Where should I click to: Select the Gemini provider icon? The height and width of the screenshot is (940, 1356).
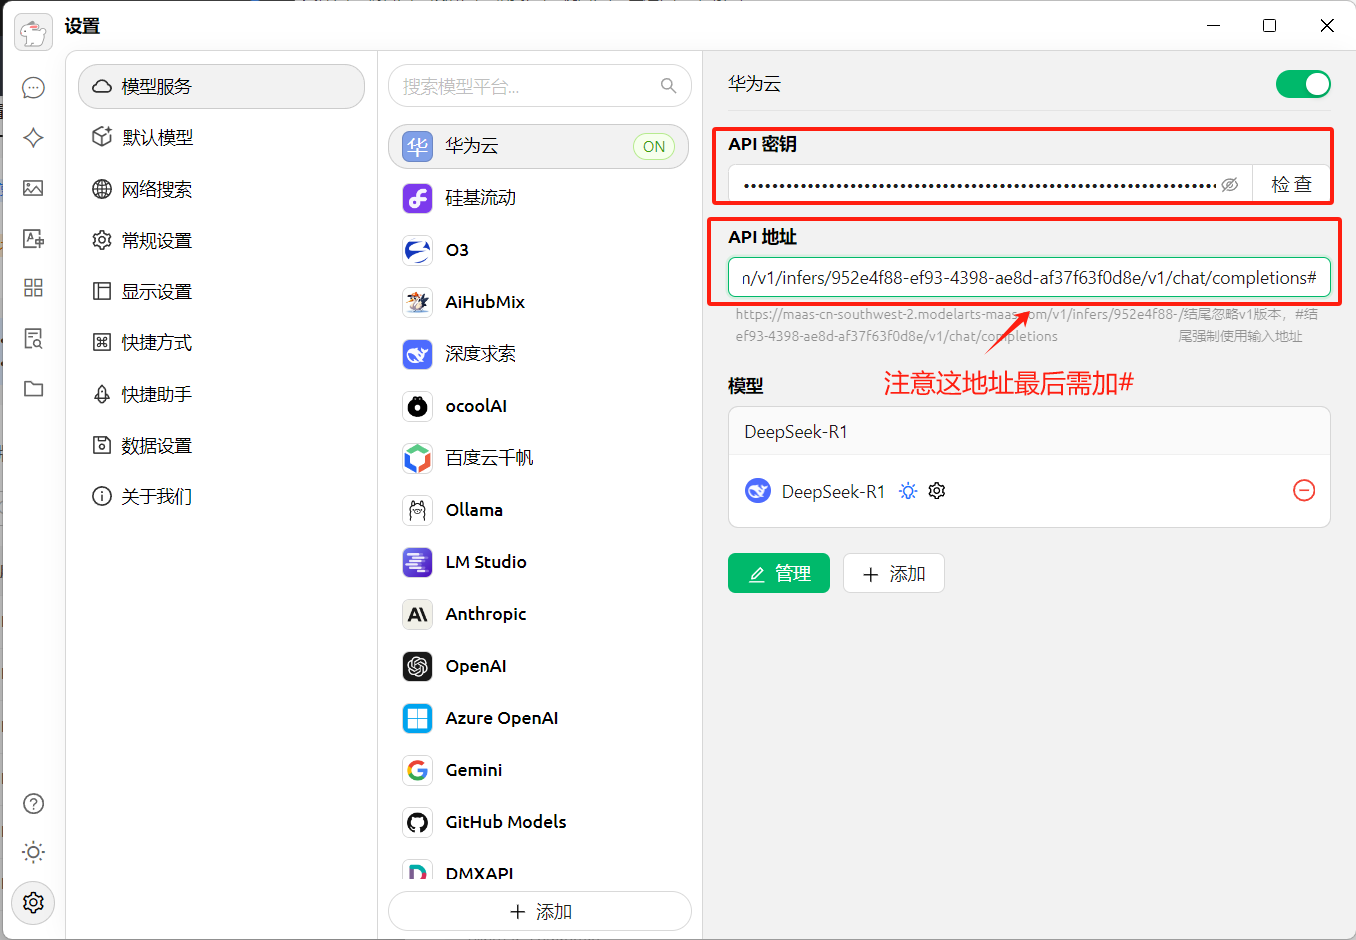[417, 770]
